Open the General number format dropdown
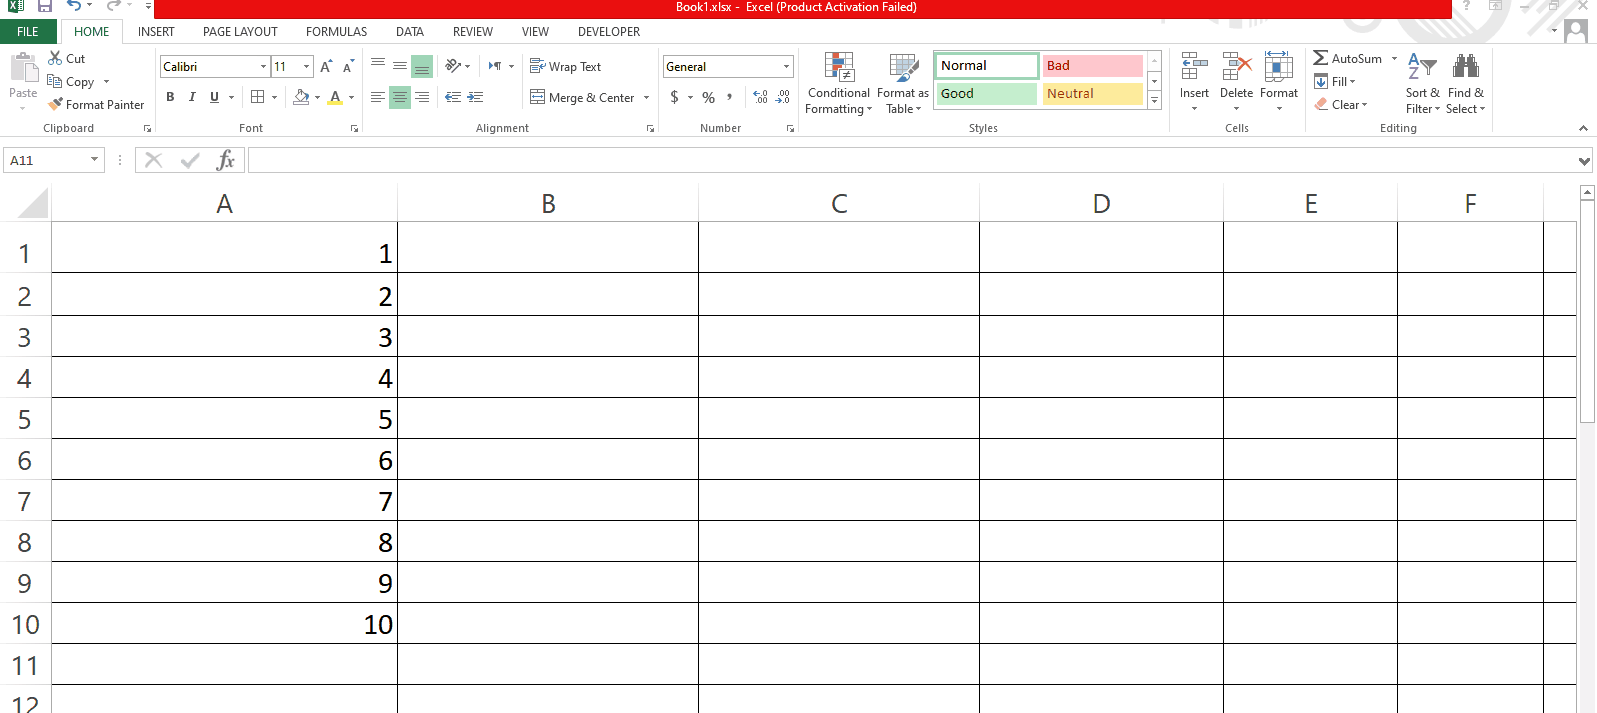 pyautogui.click(x=786, y=67)
